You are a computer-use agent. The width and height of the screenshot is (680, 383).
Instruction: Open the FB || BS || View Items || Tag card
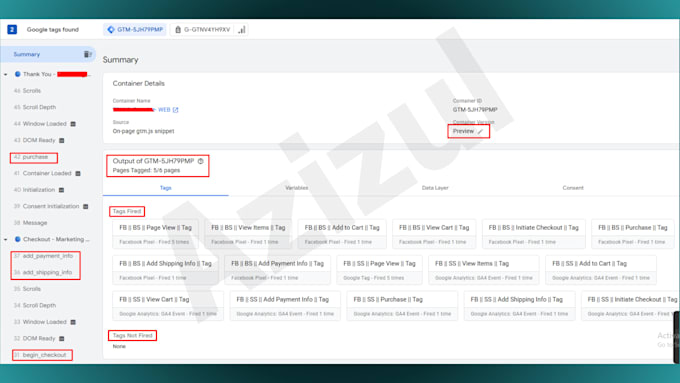pos(248,234)
